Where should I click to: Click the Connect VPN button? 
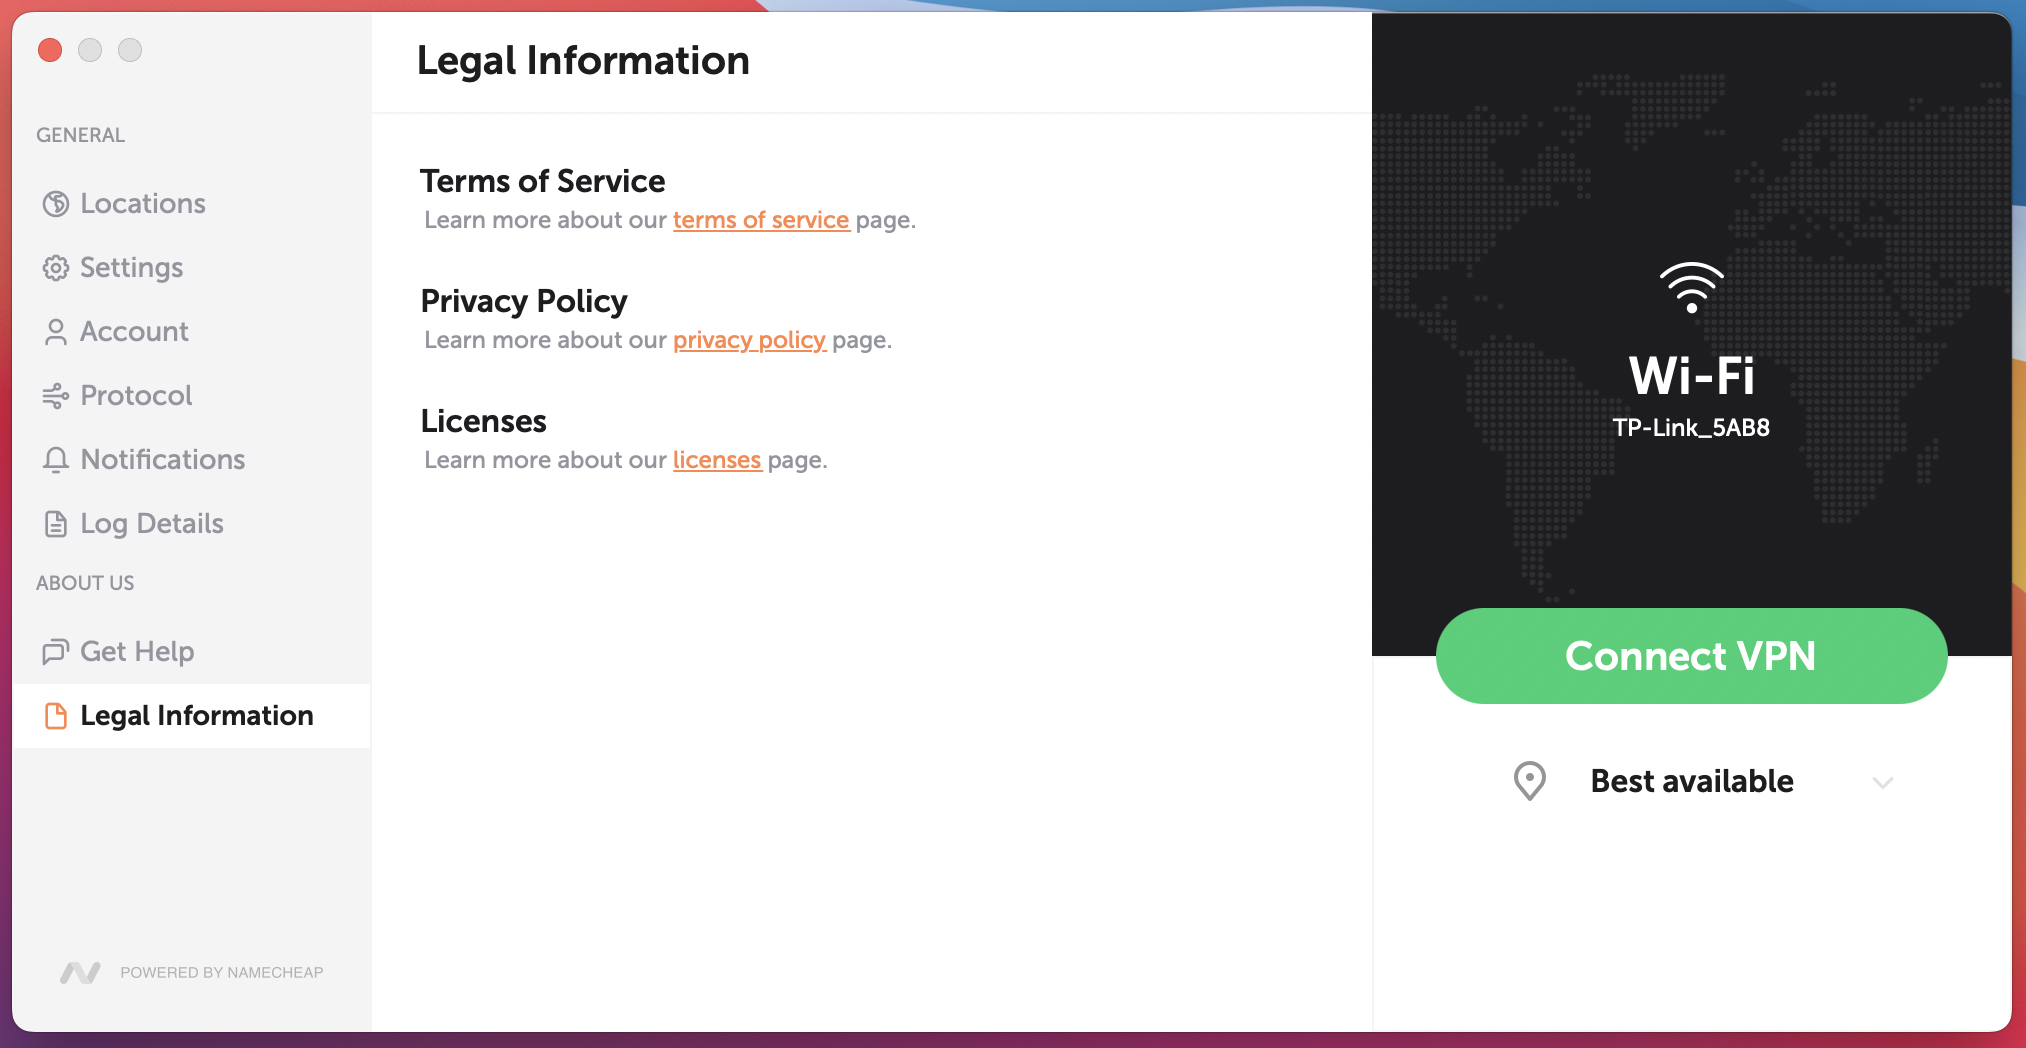[x=1691, y=656]
